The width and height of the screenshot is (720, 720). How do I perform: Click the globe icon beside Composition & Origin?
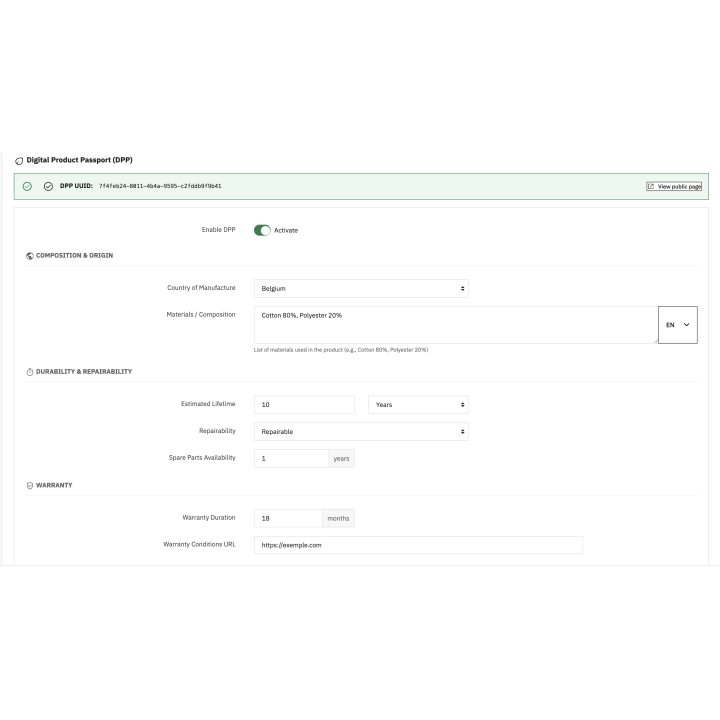point(30,256)
